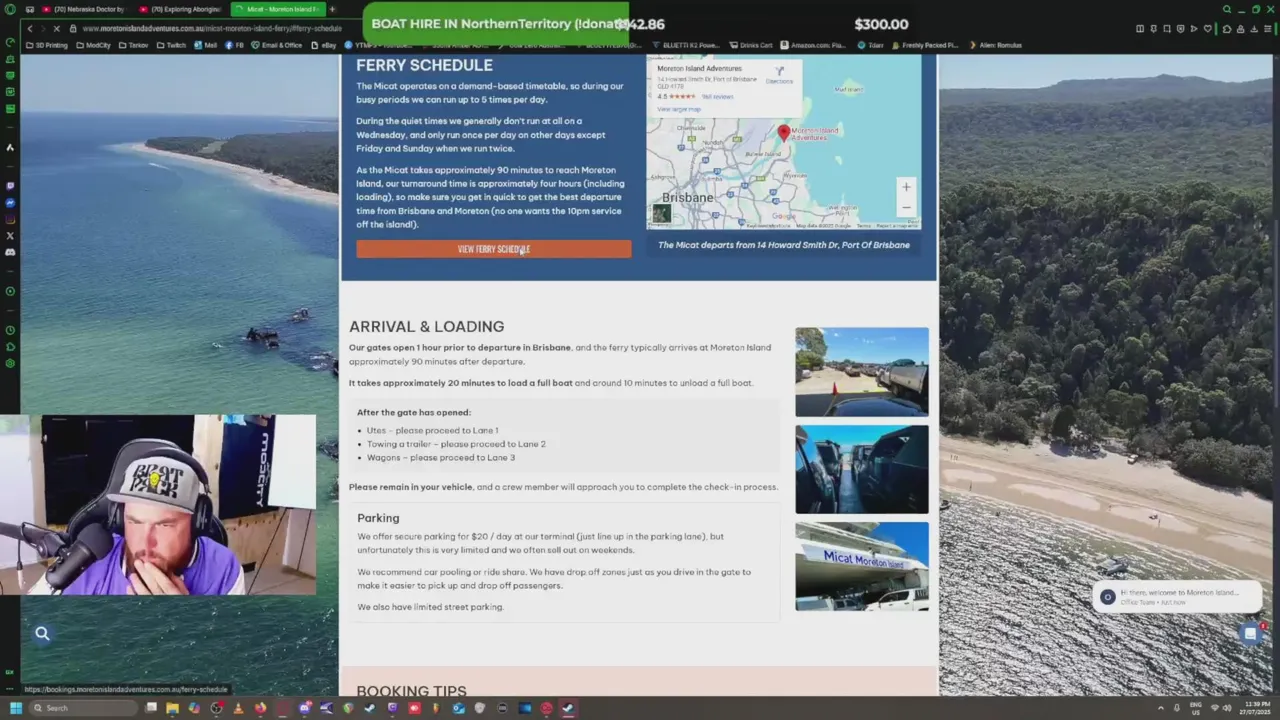Select the Micat - Moreton Island tab

click(278, 9)
